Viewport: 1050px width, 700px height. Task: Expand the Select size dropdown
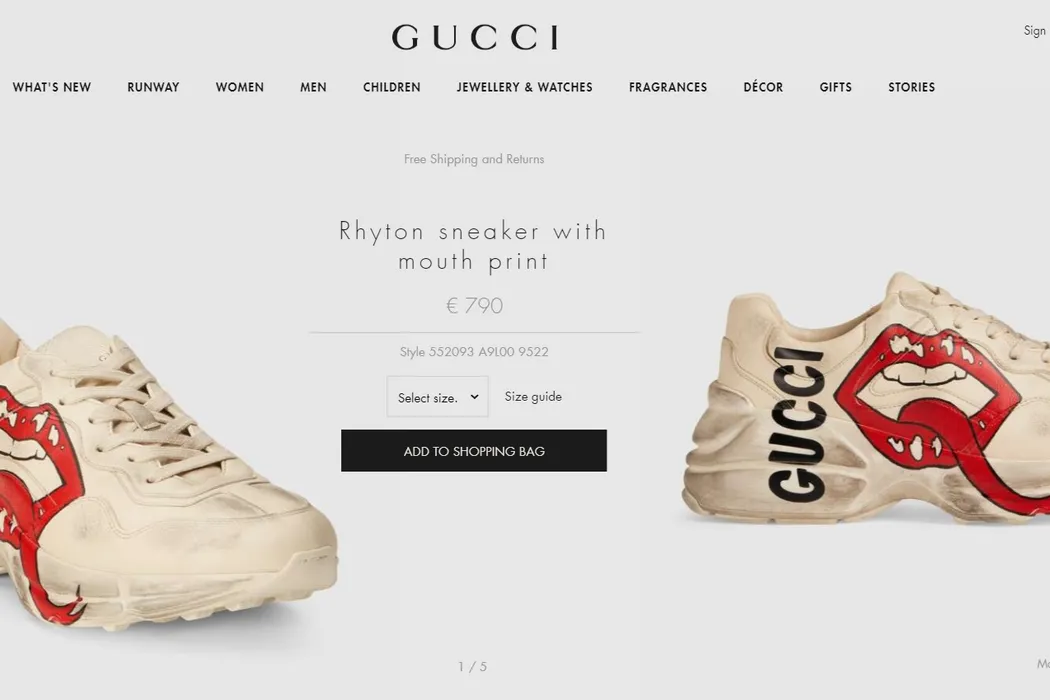coord(437,397)
